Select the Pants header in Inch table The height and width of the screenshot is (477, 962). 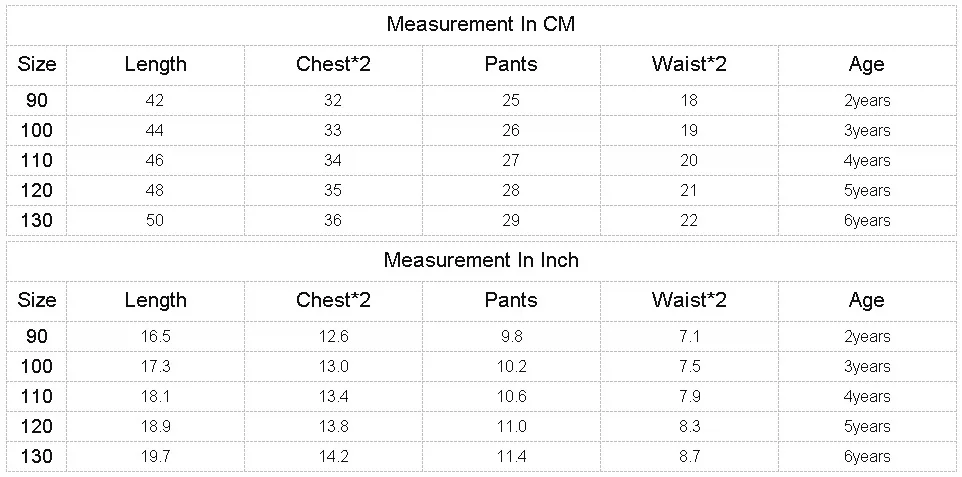tap(511, 300)
